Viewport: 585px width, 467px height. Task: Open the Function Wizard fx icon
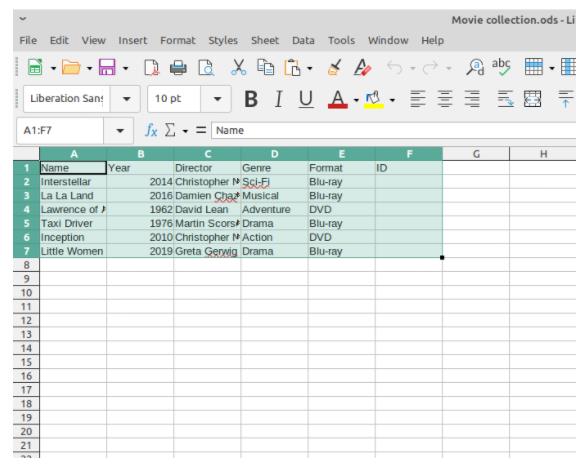pos(151,131)
